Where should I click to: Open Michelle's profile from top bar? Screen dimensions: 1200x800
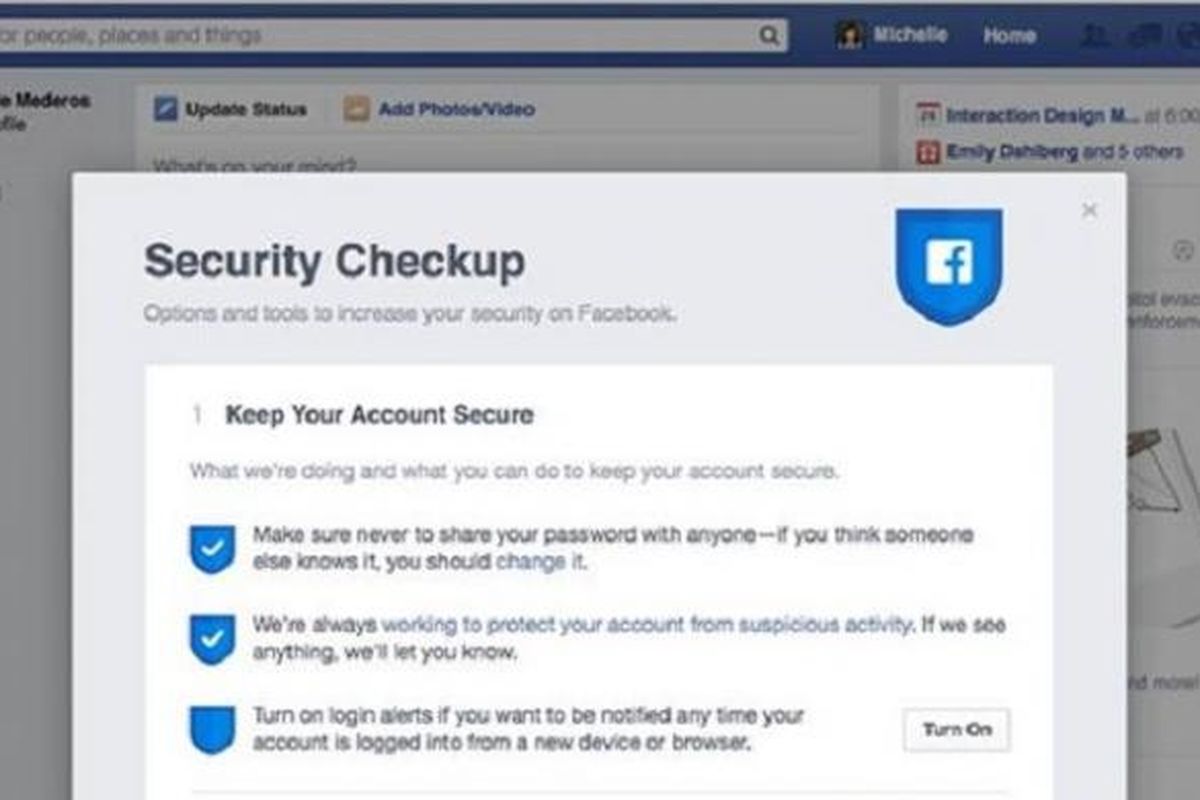click(x=909, y=35)
